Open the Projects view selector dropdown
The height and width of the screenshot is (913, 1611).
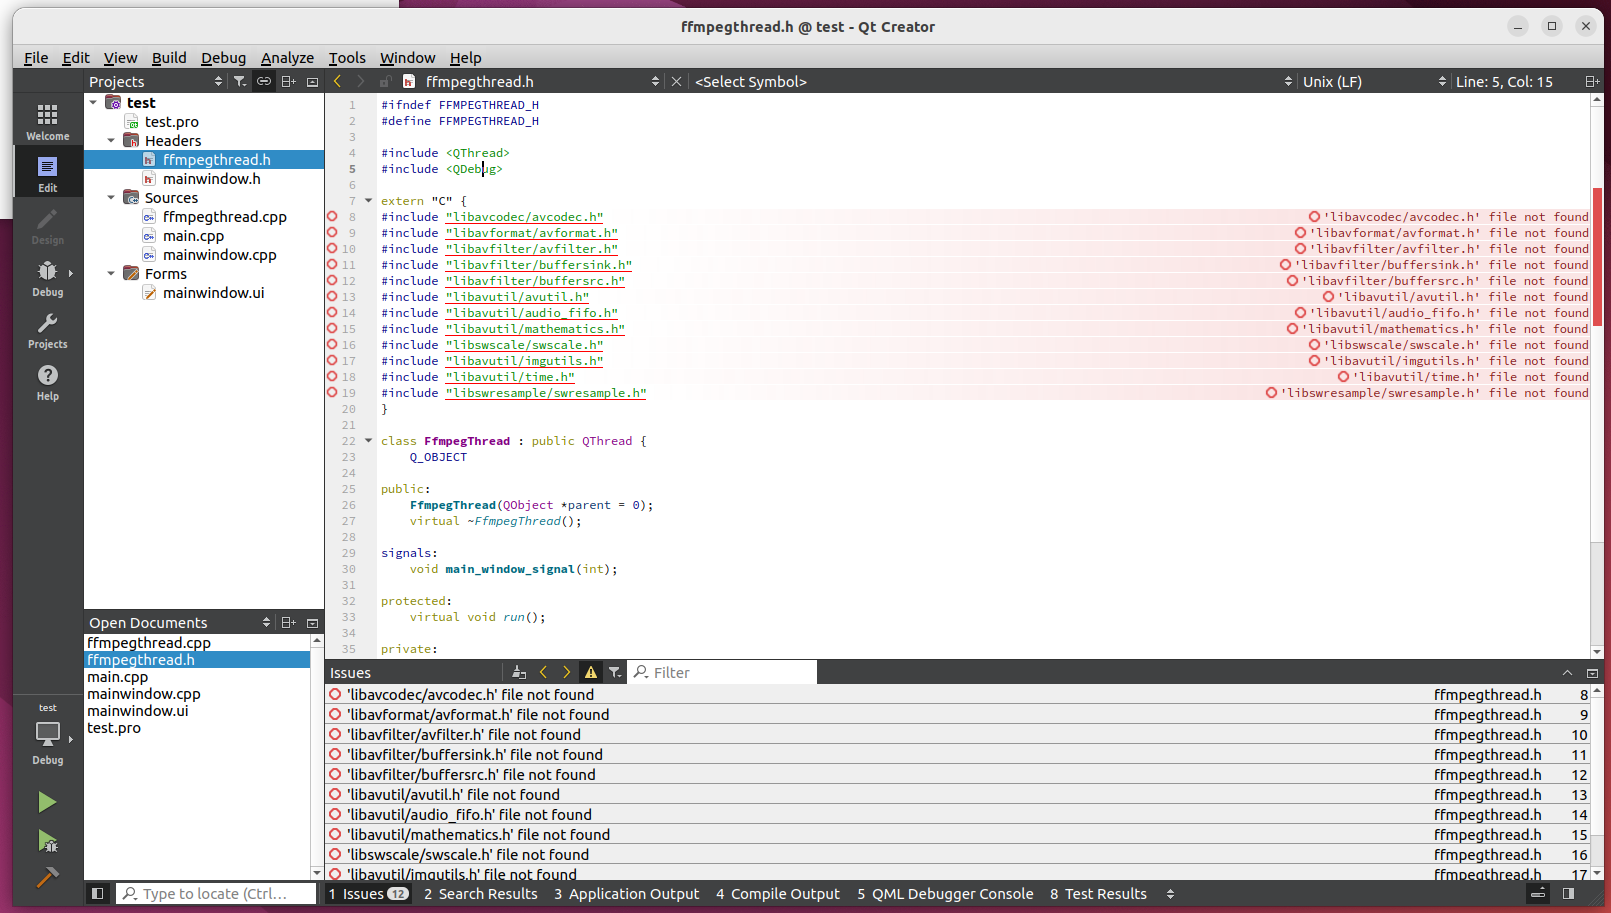tap(156, 81)
